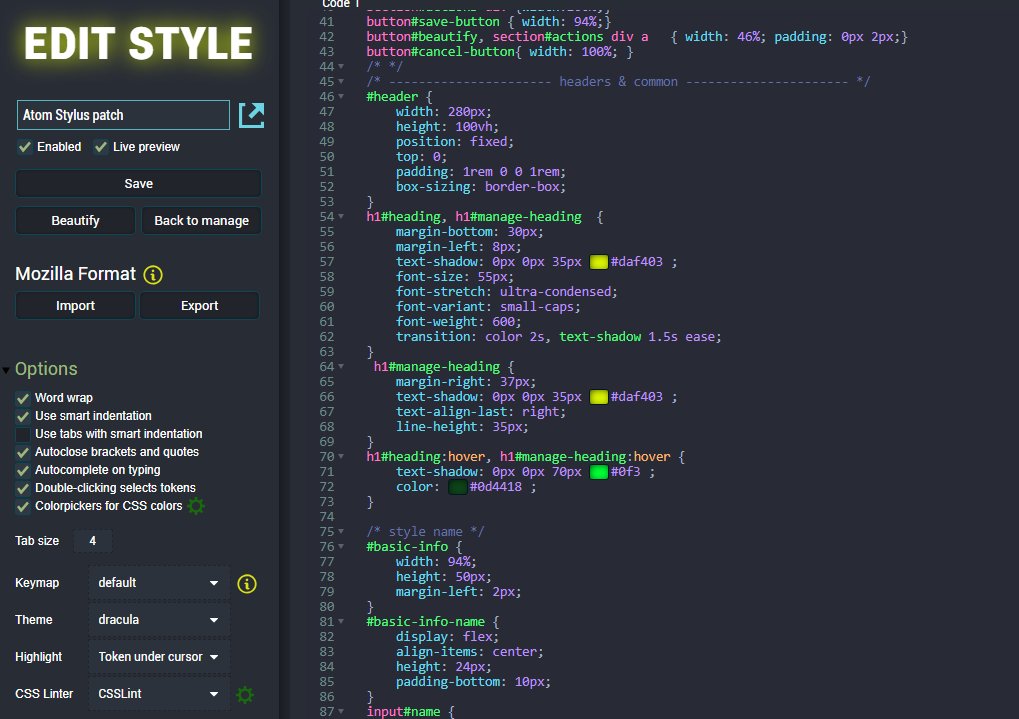This screenshot has width=1019, height=719.
Task: Toggle Live preview off
Action: (101, 147)
